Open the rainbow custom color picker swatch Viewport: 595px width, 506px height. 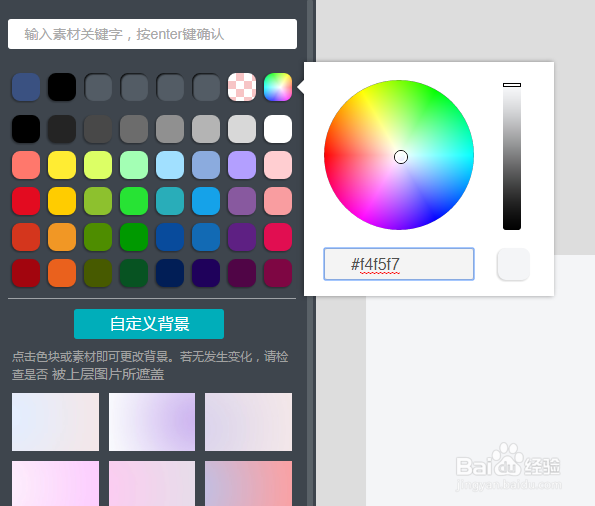[x=278, y=87]
